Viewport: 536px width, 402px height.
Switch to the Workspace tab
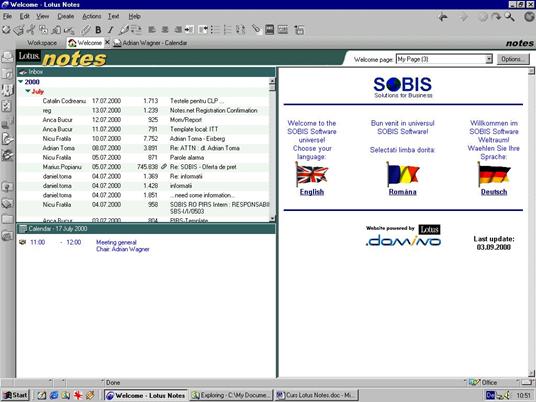point(42,43)
